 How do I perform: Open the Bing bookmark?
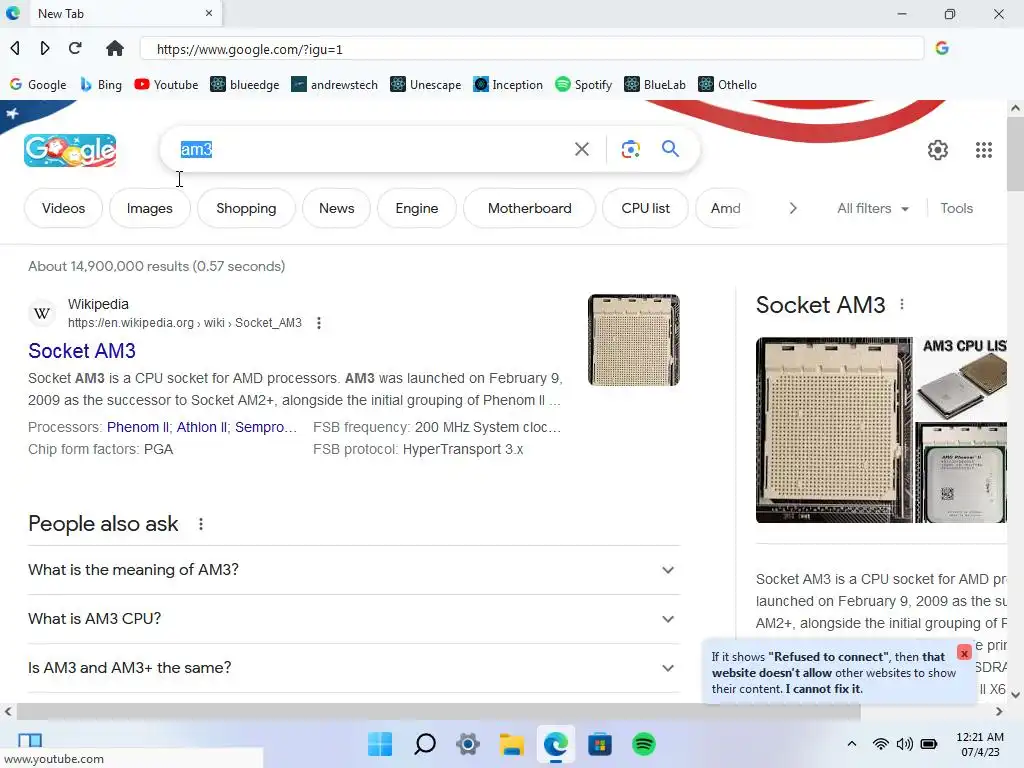[101, 84]
